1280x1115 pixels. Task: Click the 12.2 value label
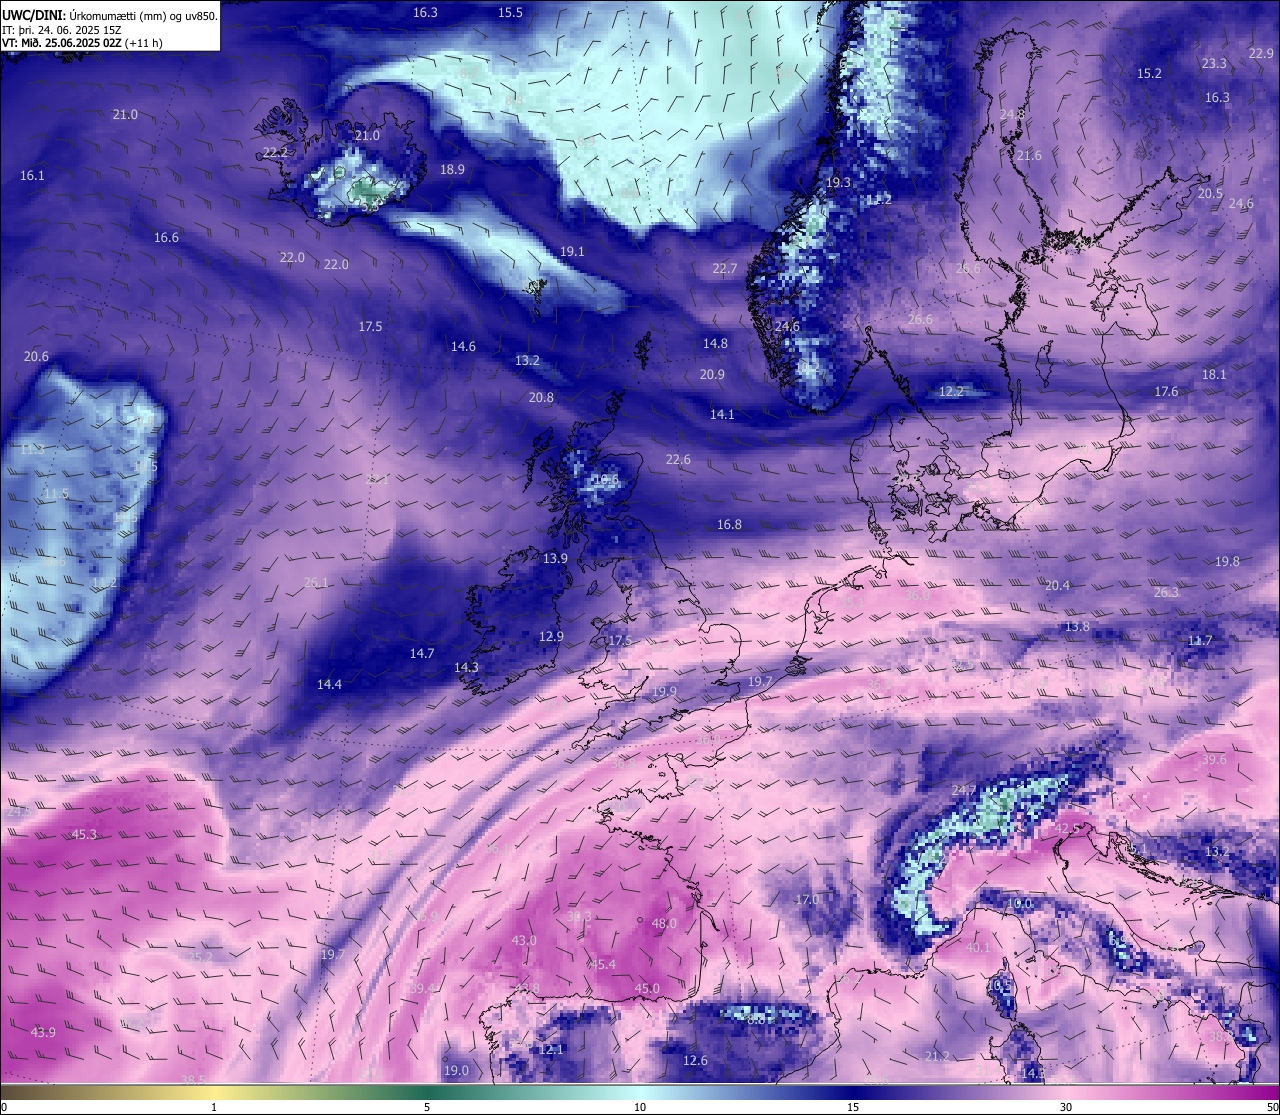[x=951, y=391]
